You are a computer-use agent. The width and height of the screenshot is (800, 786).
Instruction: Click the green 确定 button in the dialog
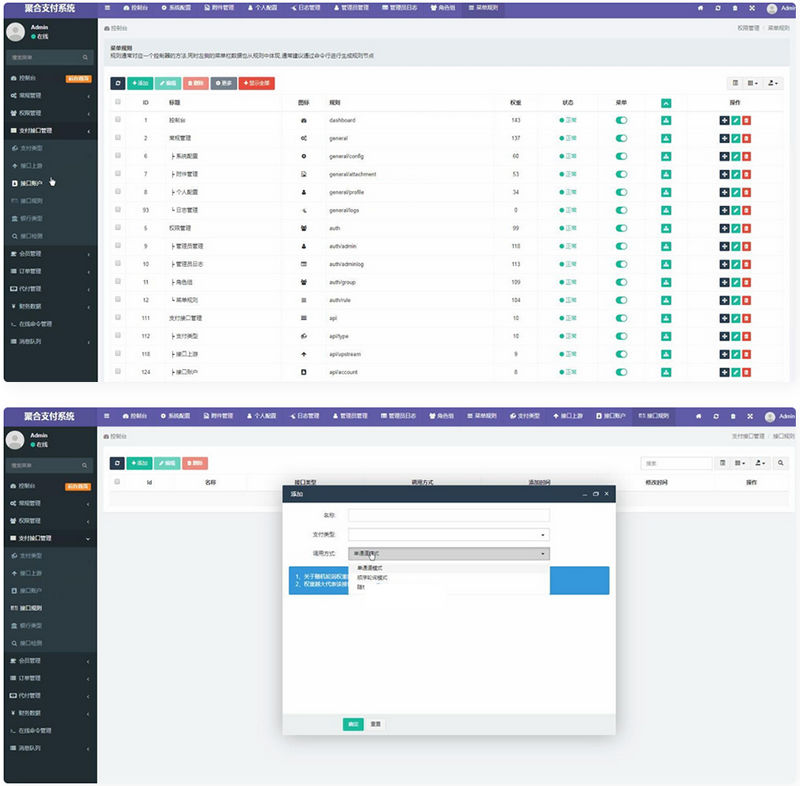point(353,723)
